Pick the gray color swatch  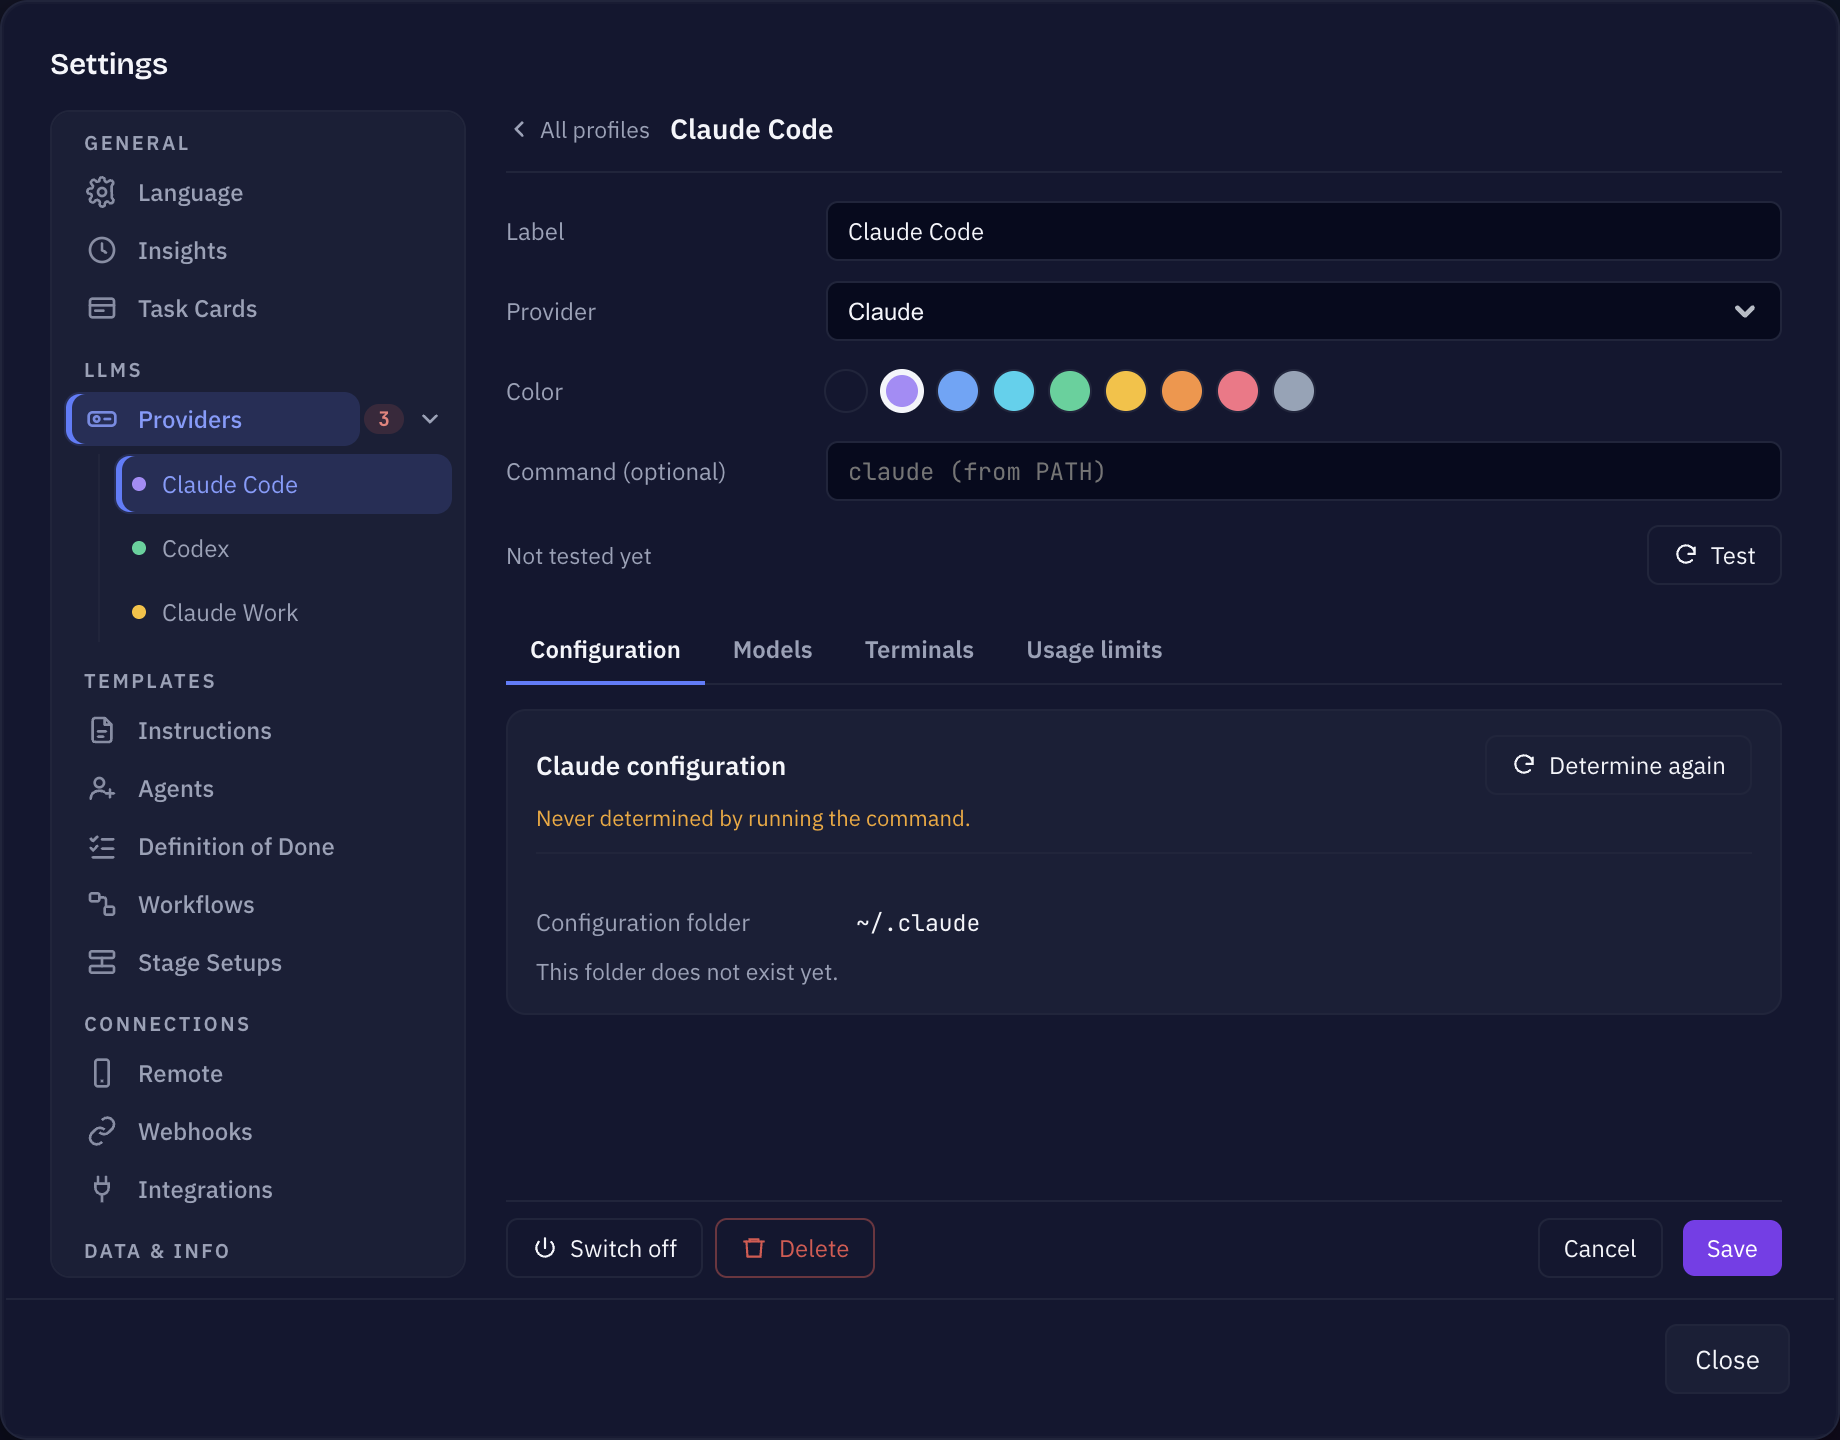1294,391
